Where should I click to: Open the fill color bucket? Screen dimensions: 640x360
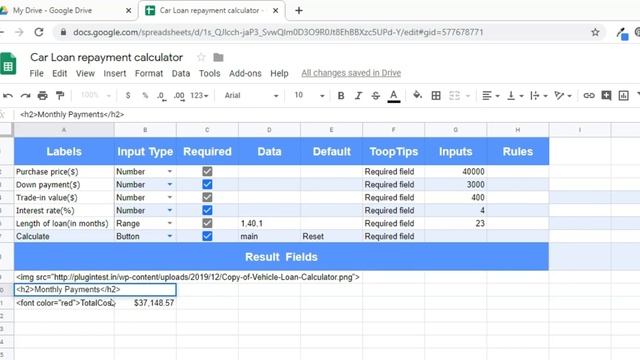tap(417, 96)
